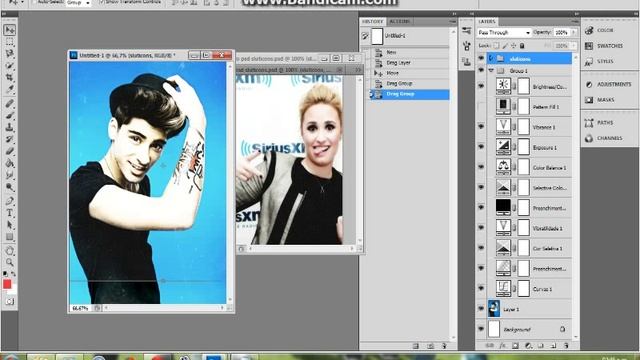Click the add layer mask icon
This screenshot has height=360, width=640.
click(x=515, y=346)
